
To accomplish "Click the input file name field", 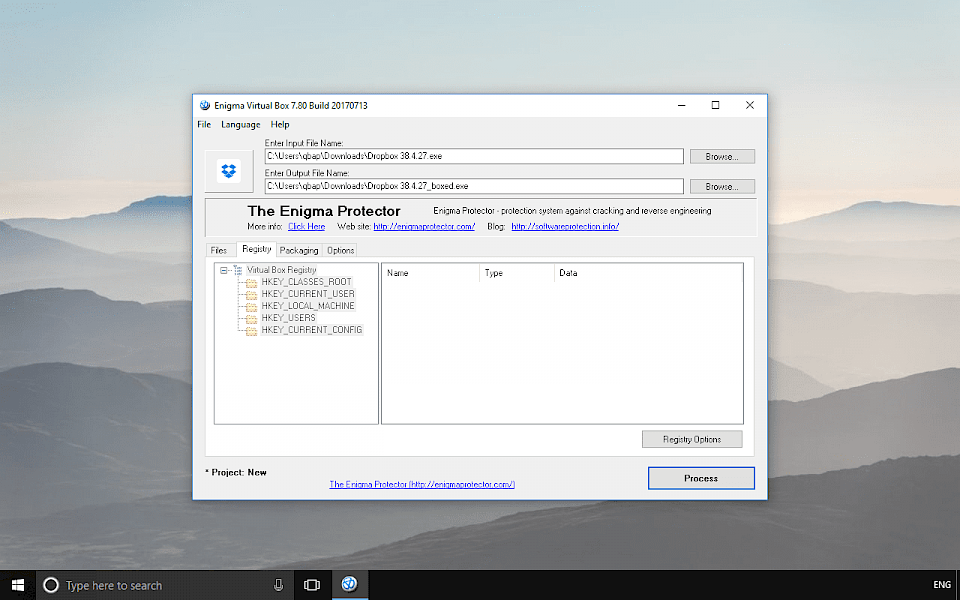I will pos(474,156).
